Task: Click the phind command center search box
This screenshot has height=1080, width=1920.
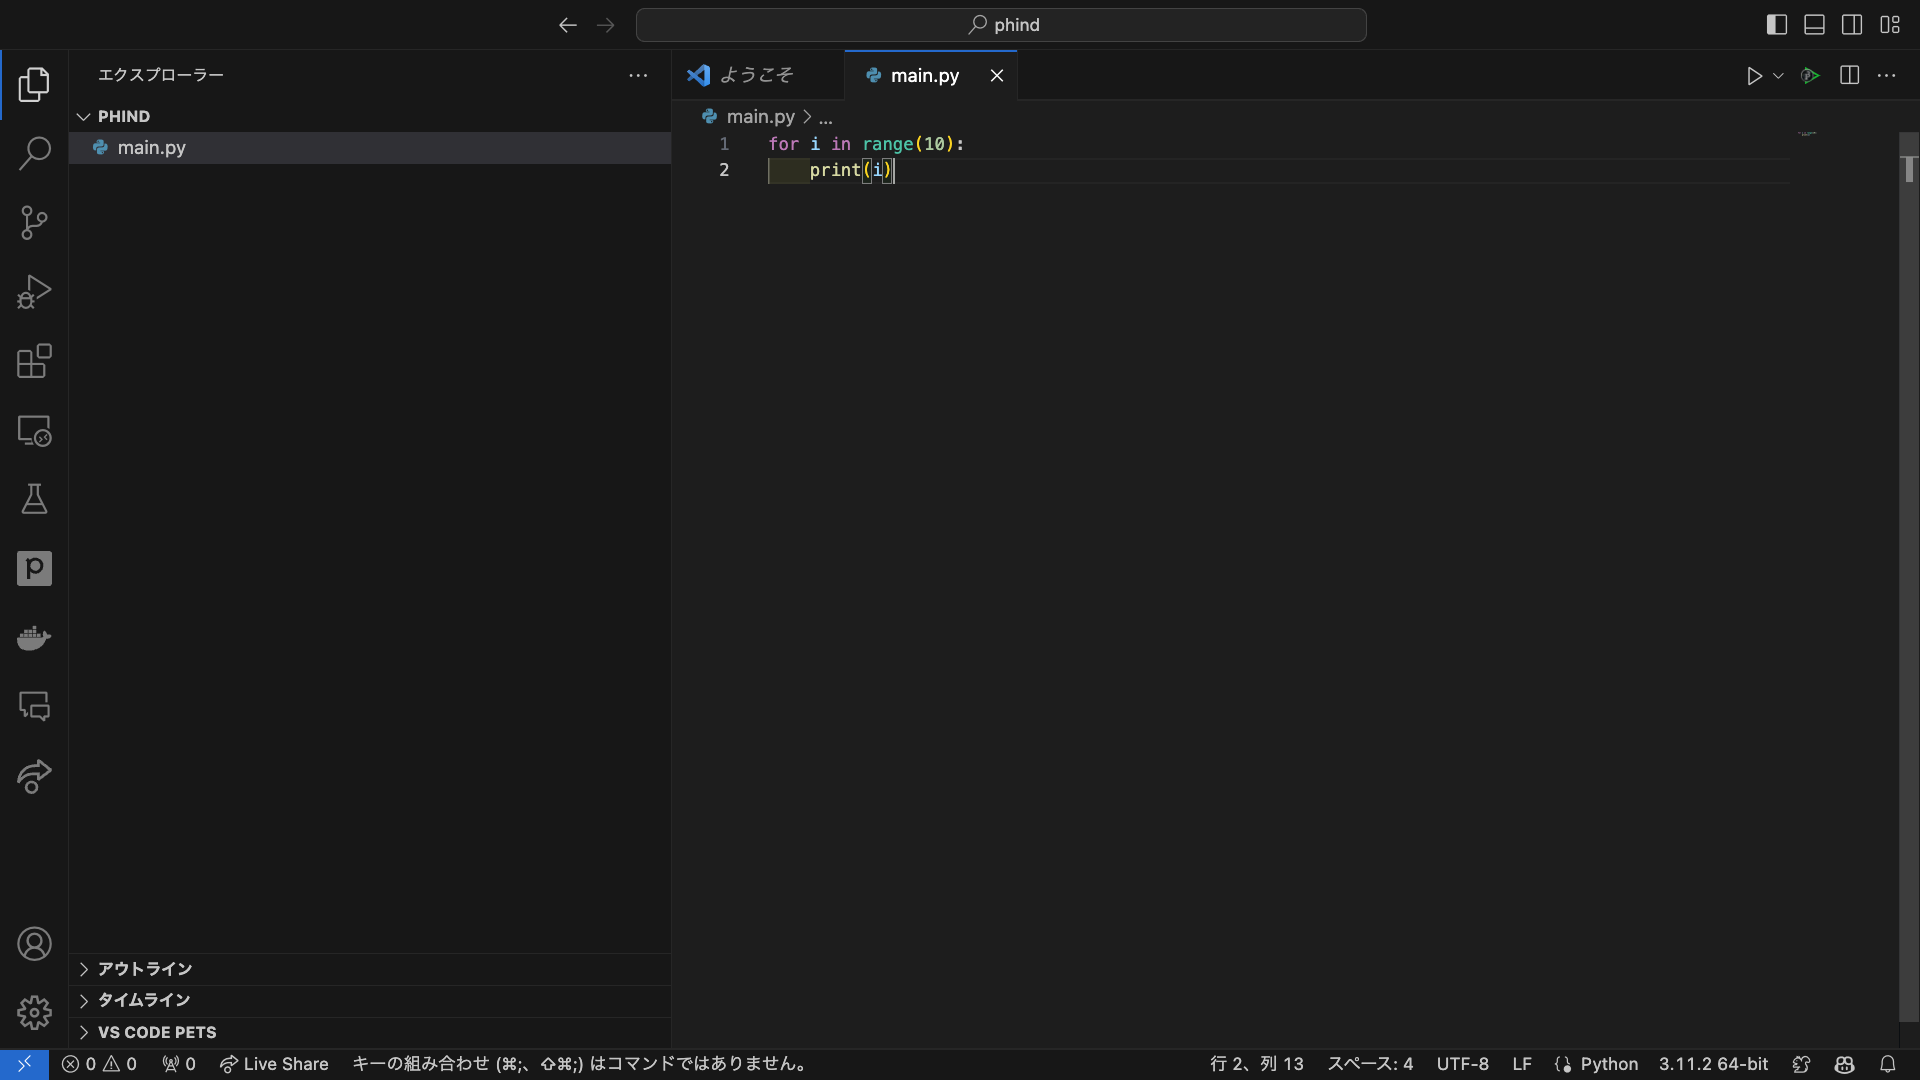Action: tap(1001, 25)
